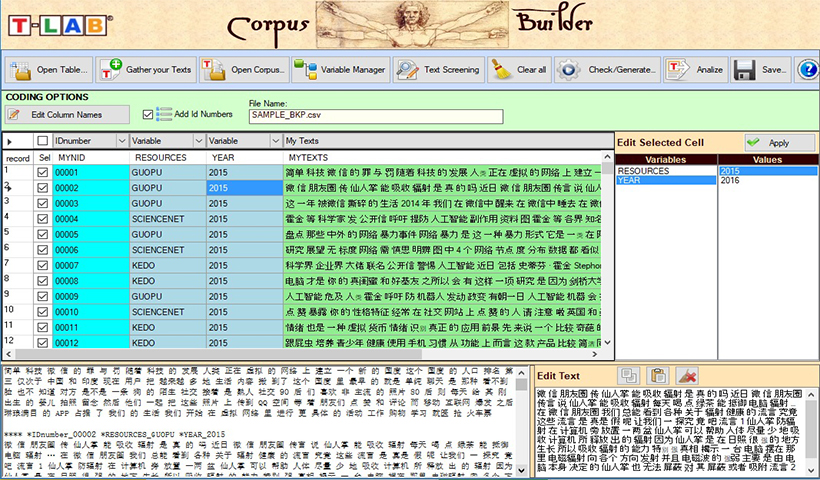This screenshot has height=480, width=820.
Task: Clear all data with broom icon
Action: [x=519, y=70]
